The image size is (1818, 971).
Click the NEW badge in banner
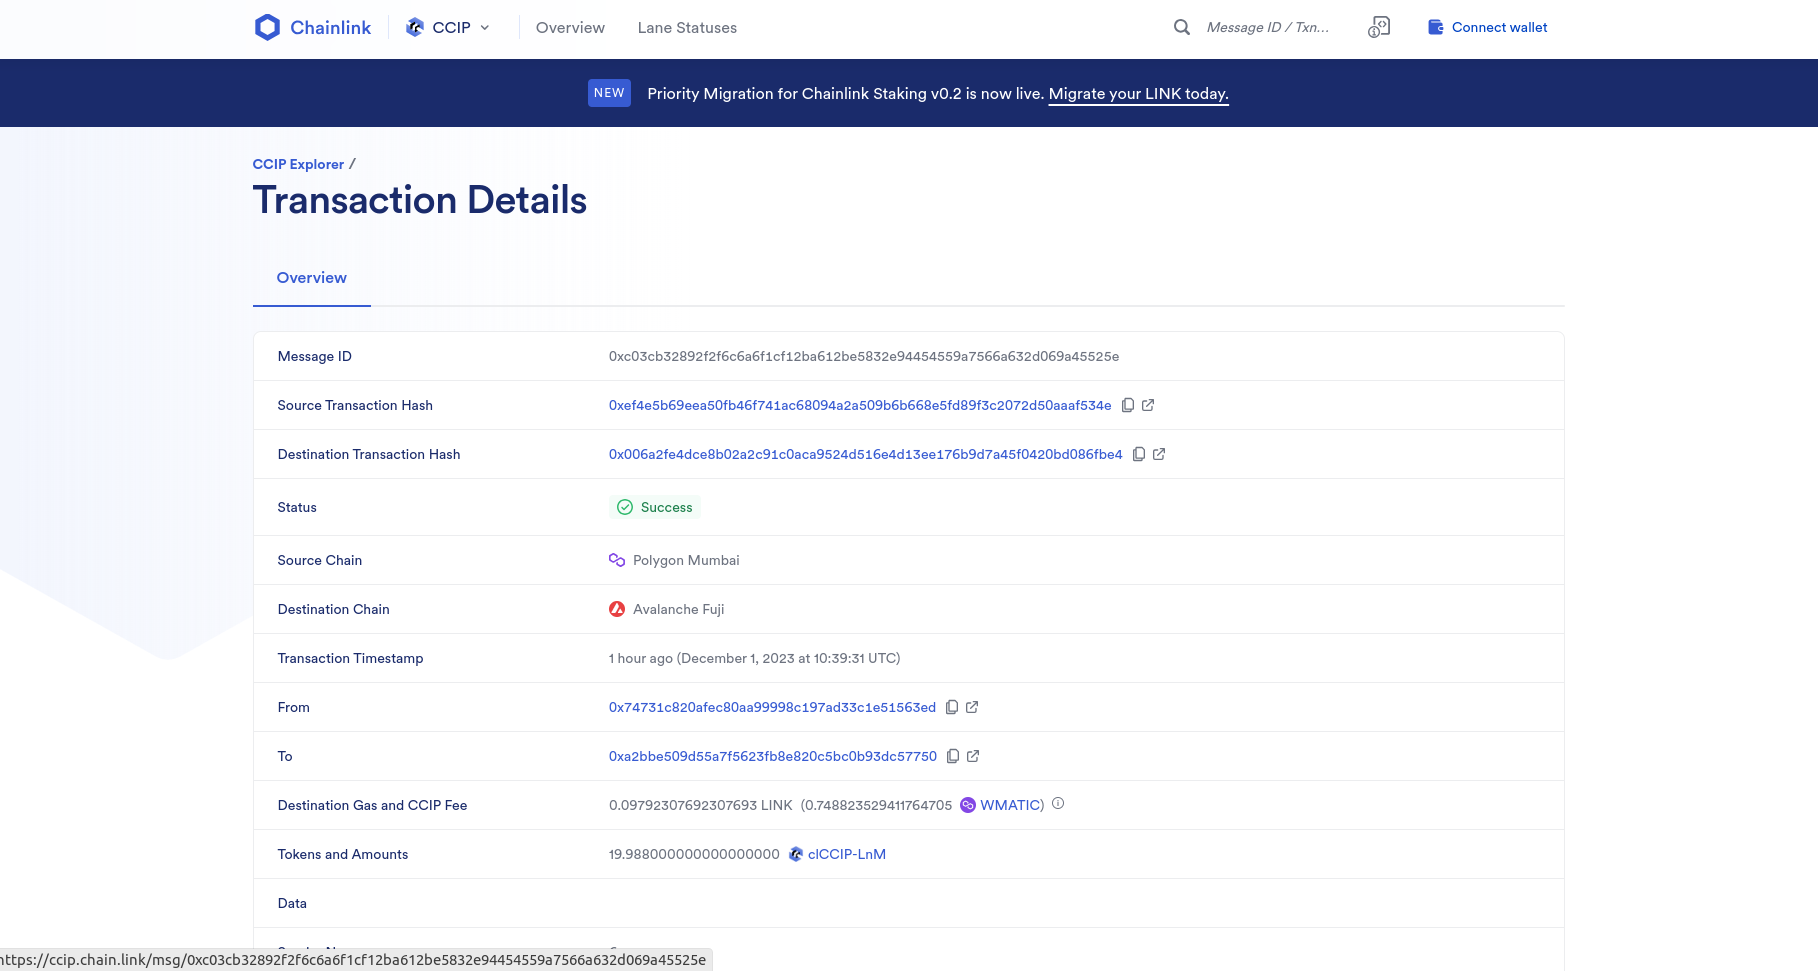click(x=609, y=93)
